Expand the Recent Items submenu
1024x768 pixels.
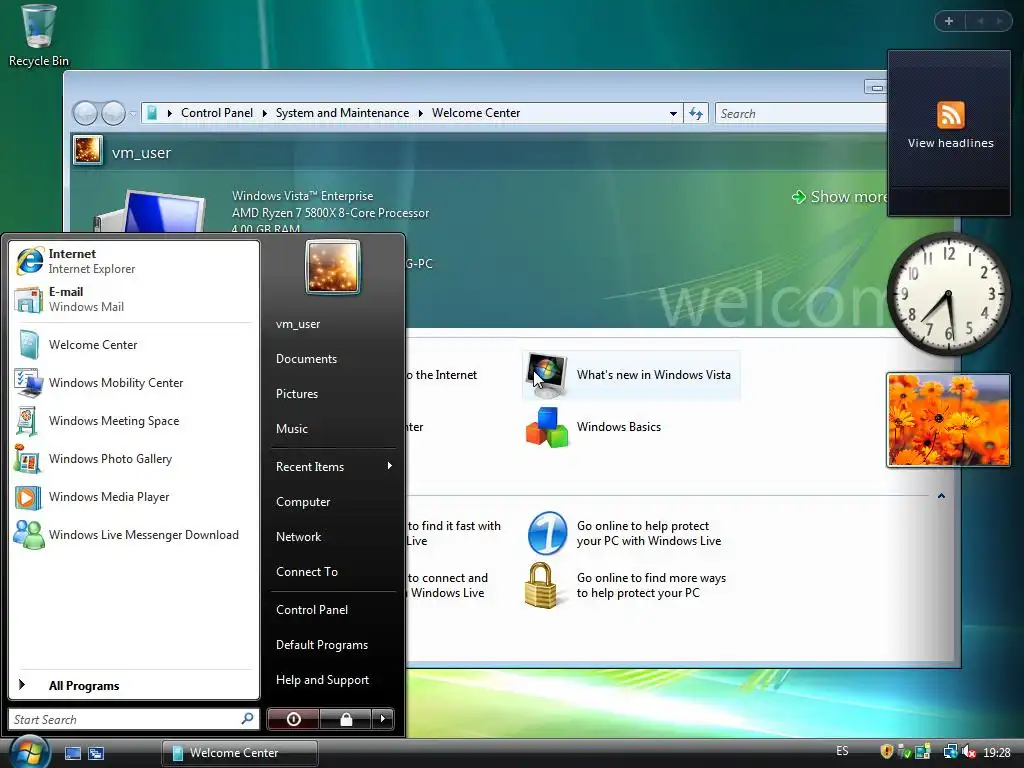[334, 466]
